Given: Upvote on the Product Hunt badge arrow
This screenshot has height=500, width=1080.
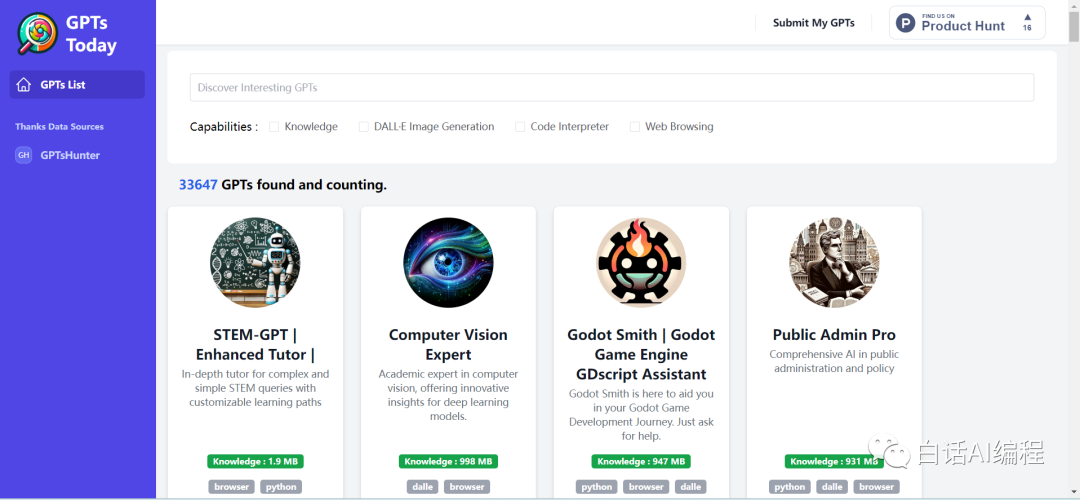Looking at the screenshot, I should (1027, 17).
